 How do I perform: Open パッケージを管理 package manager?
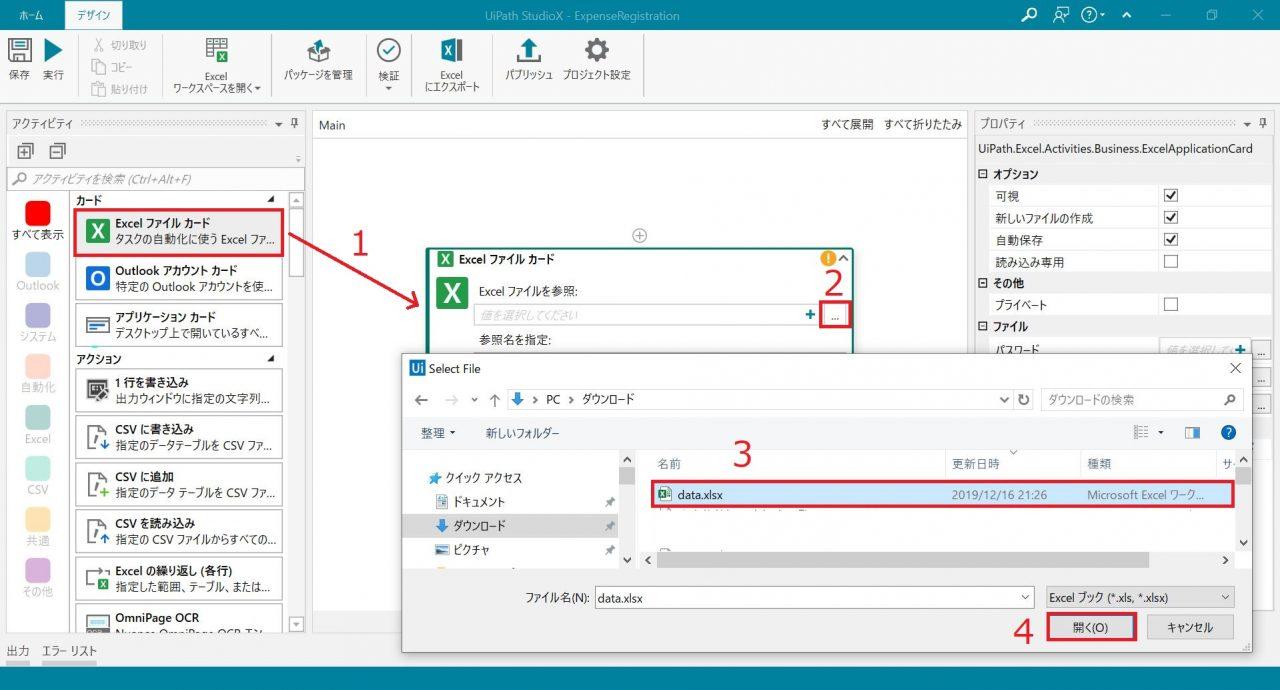coord(318,60)
